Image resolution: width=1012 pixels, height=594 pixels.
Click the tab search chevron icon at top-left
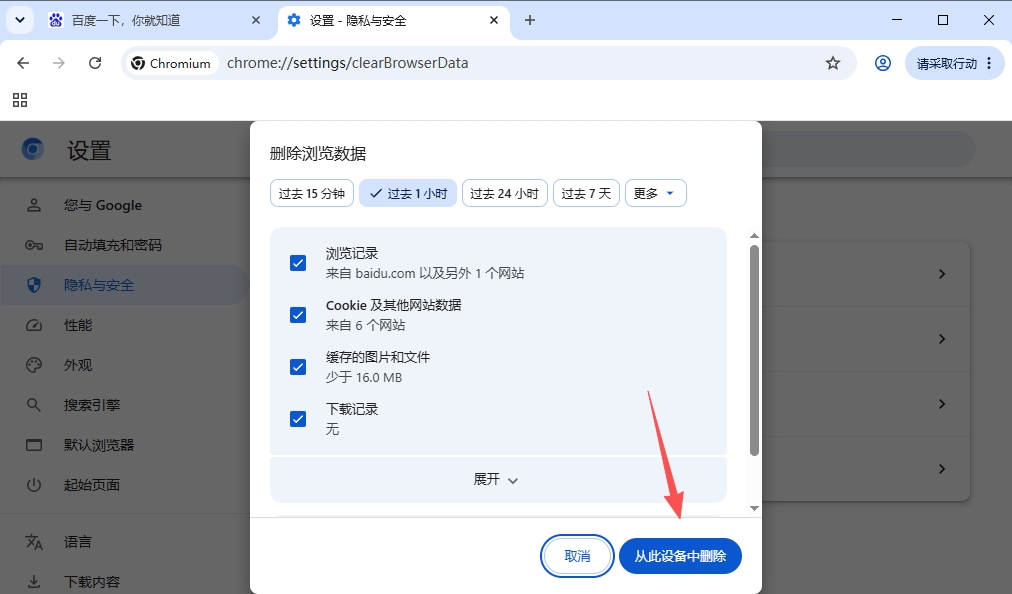click(20, 20)
